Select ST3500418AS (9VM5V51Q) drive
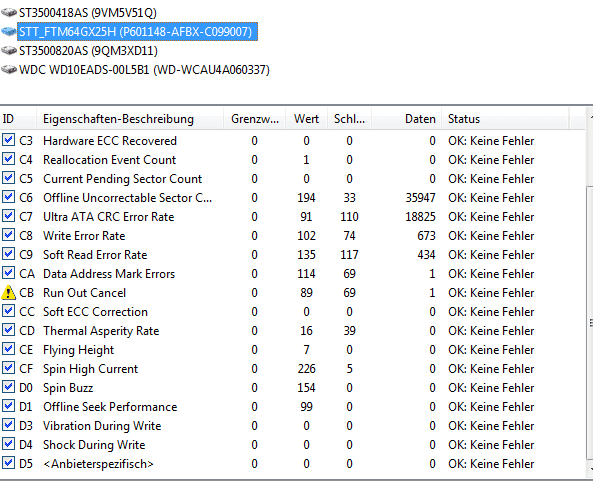The width and height of the screenshot is (593, 481). [88, 12]
